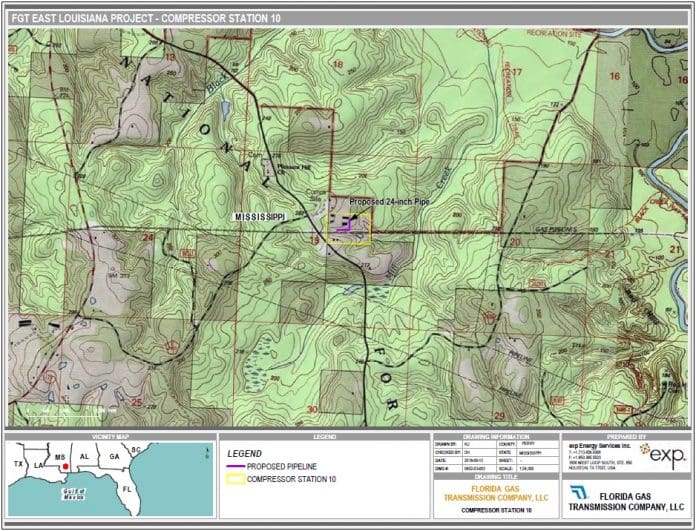Click the yellow compressor station rectangle on map

tap(349, 228)
